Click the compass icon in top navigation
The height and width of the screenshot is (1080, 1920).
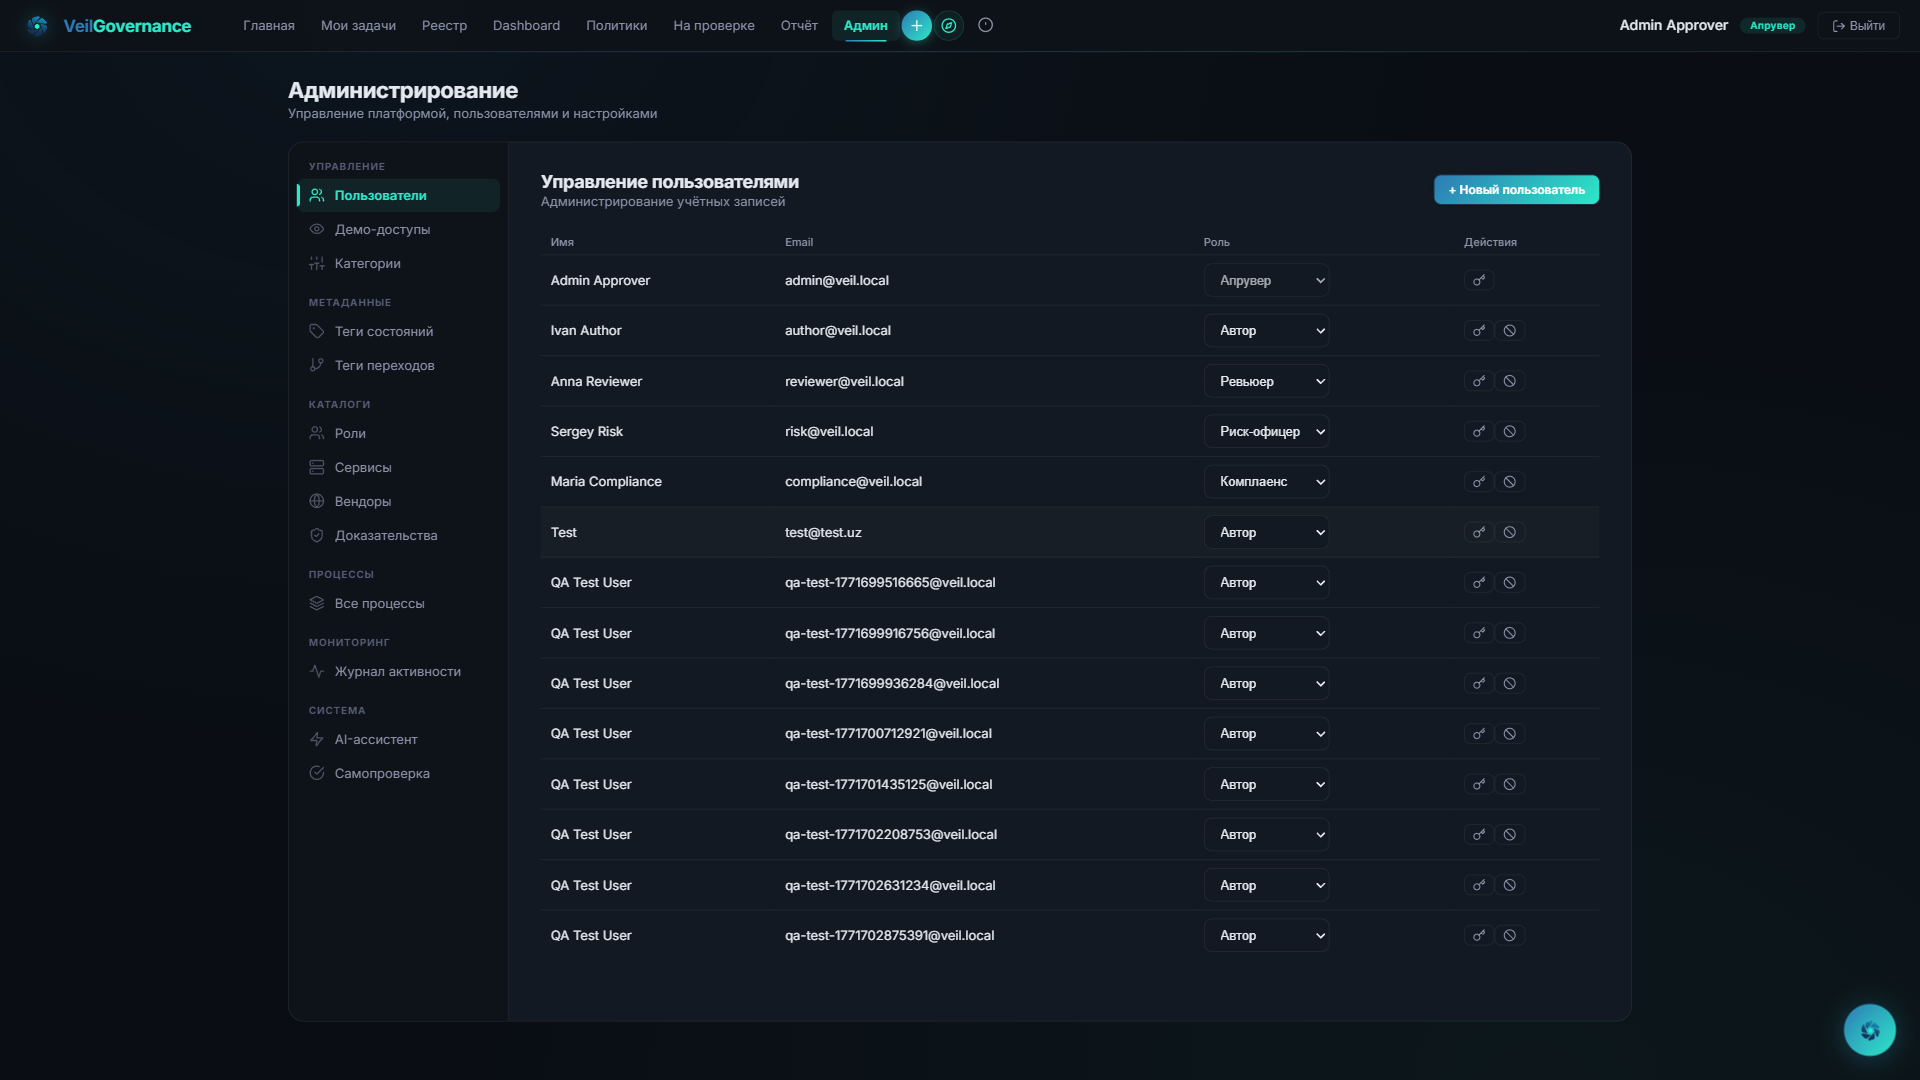click(x=949, y=26)
